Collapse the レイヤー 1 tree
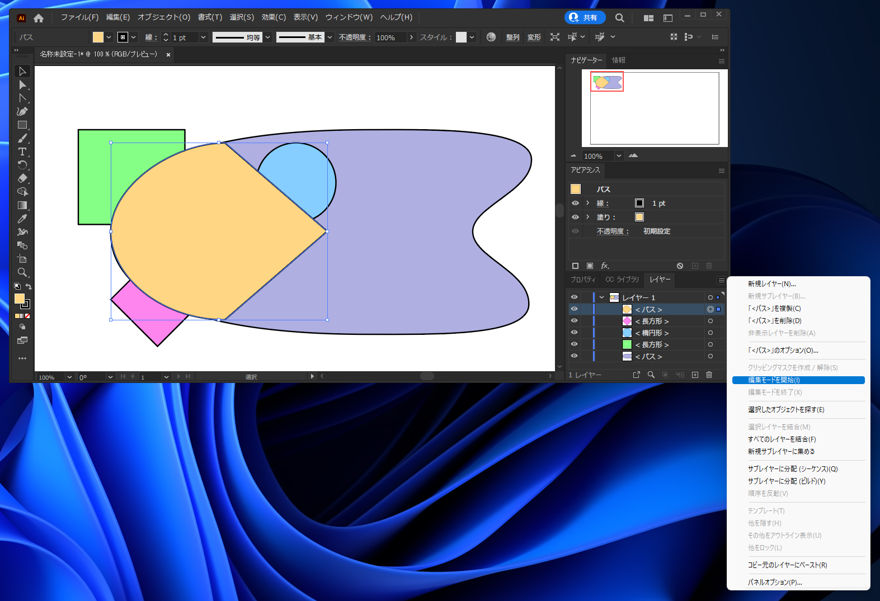The image size is (880, 601). click(601, 298)
